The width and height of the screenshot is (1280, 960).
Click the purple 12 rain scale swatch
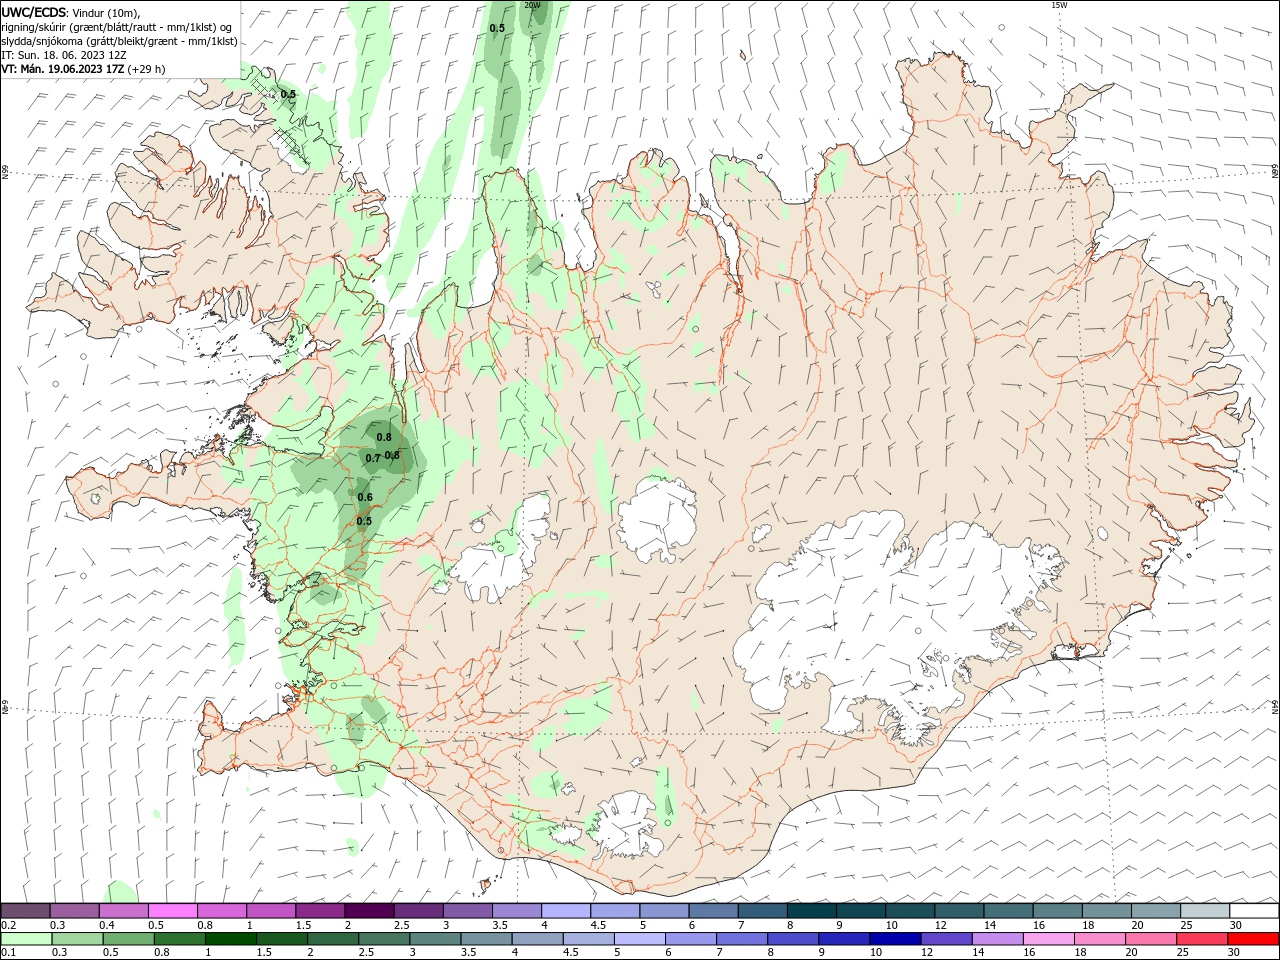coord(946,938)
